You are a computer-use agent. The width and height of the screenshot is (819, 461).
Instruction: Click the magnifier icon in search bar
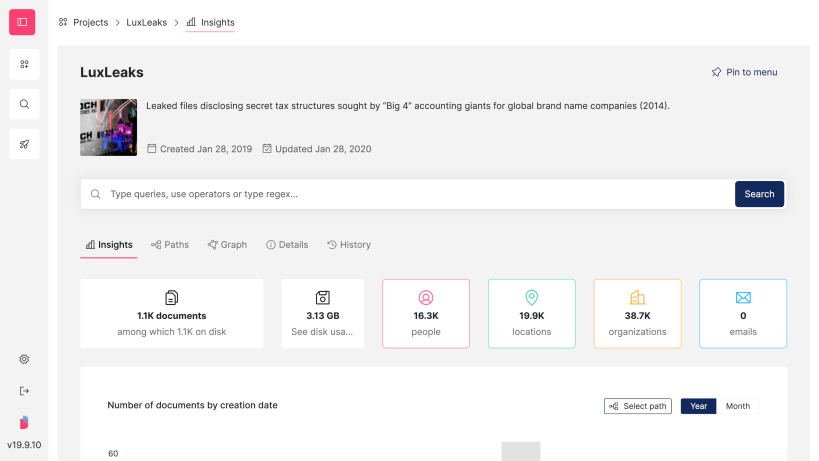(96, 194)
